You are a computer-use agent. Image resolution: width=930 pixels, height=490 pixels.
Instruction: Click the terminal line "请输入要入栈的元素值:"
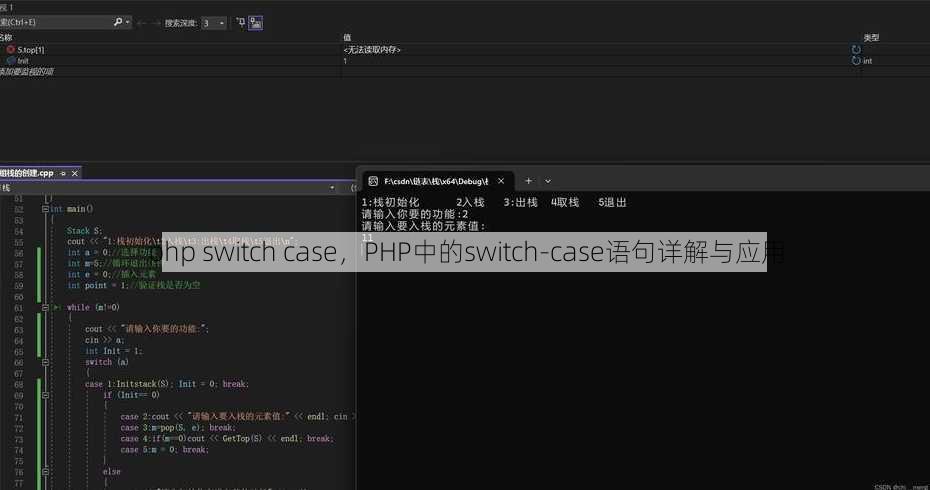tap(423, 226)
